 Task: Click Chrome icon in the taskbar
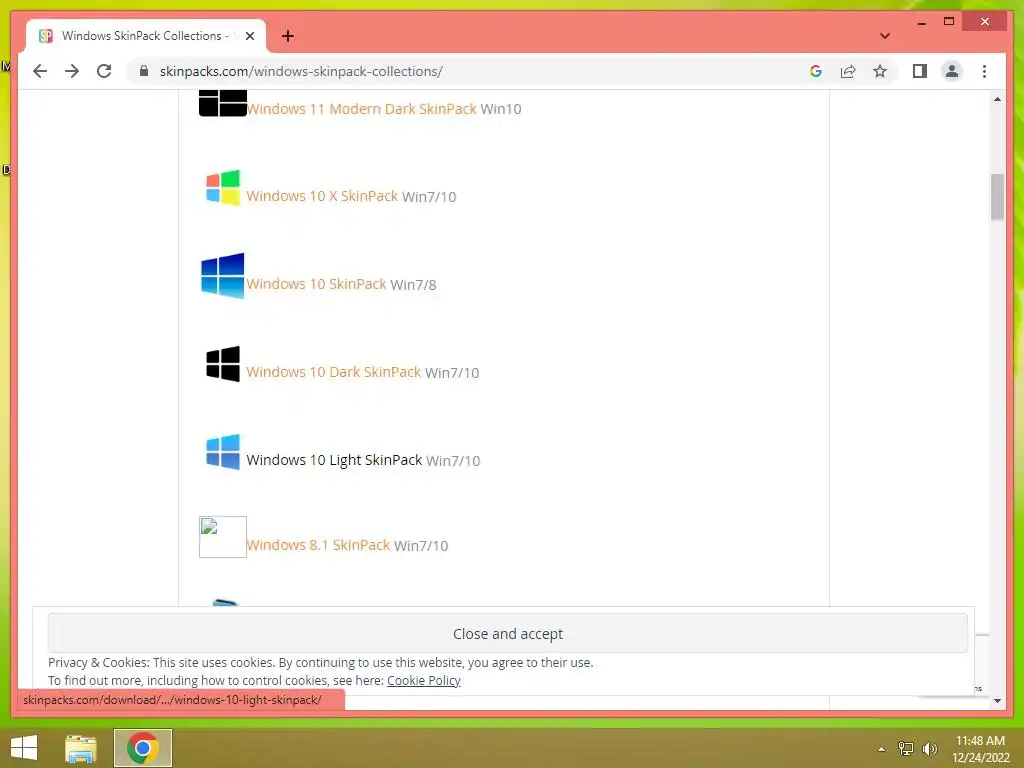pos(143,748)
